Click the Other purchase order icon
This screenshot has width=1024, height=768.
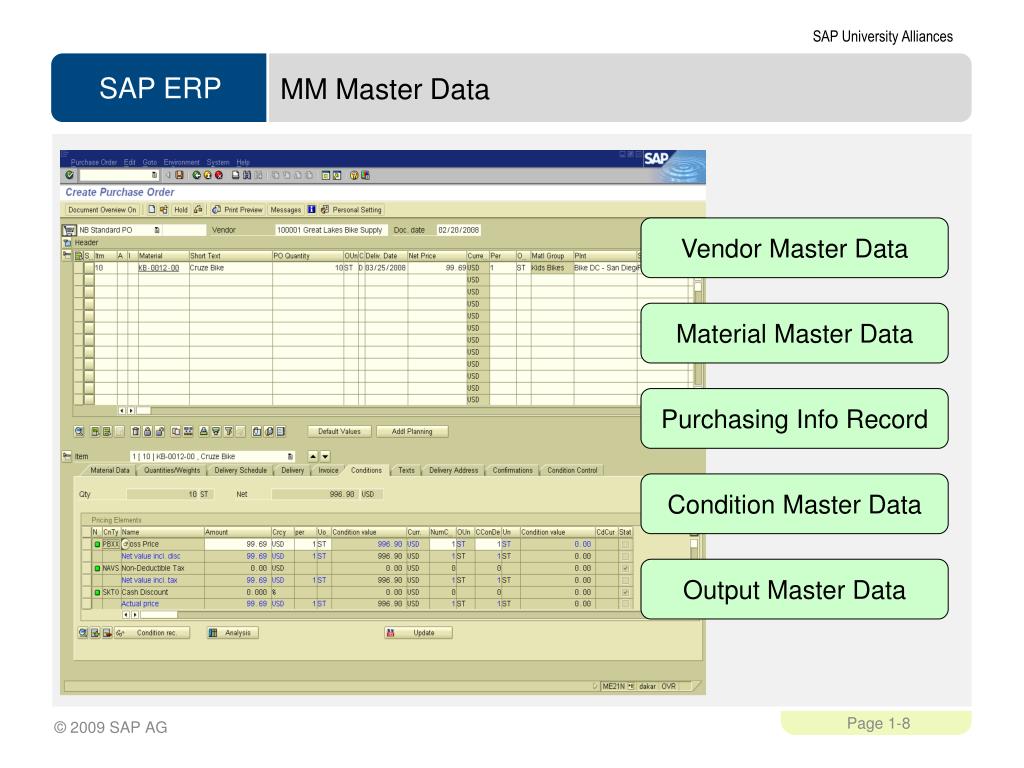(163, 210)
